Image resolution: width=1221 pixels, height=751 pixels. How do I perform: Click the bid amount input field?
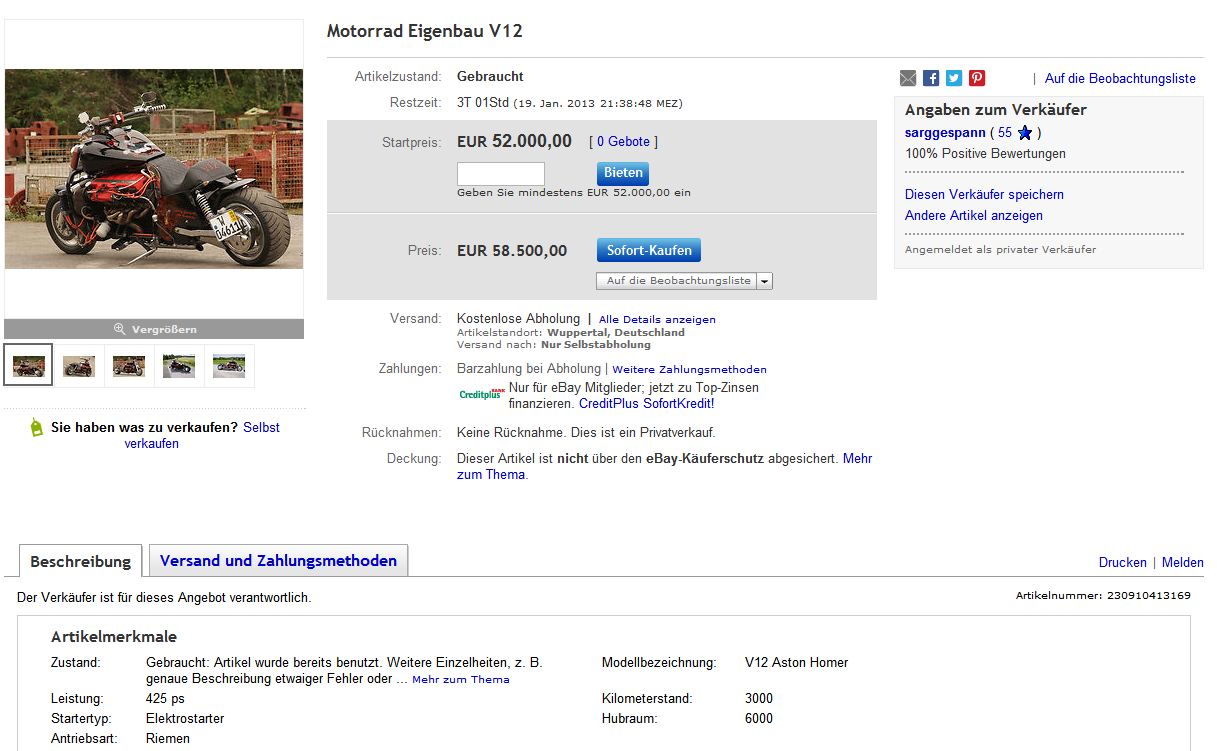tap(501, 174)
